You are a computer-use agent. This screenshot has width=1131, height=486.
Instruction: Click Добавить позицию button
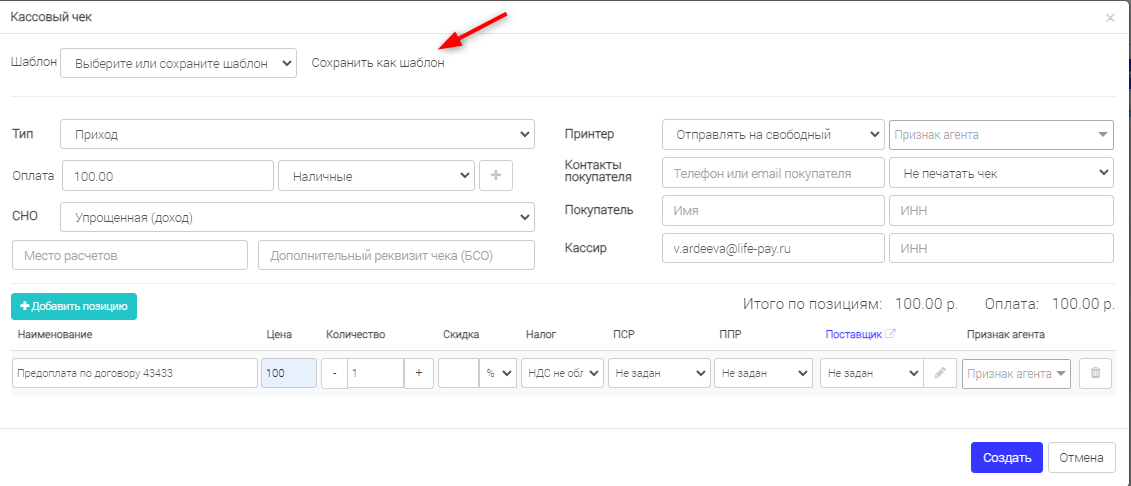(74, 306)
